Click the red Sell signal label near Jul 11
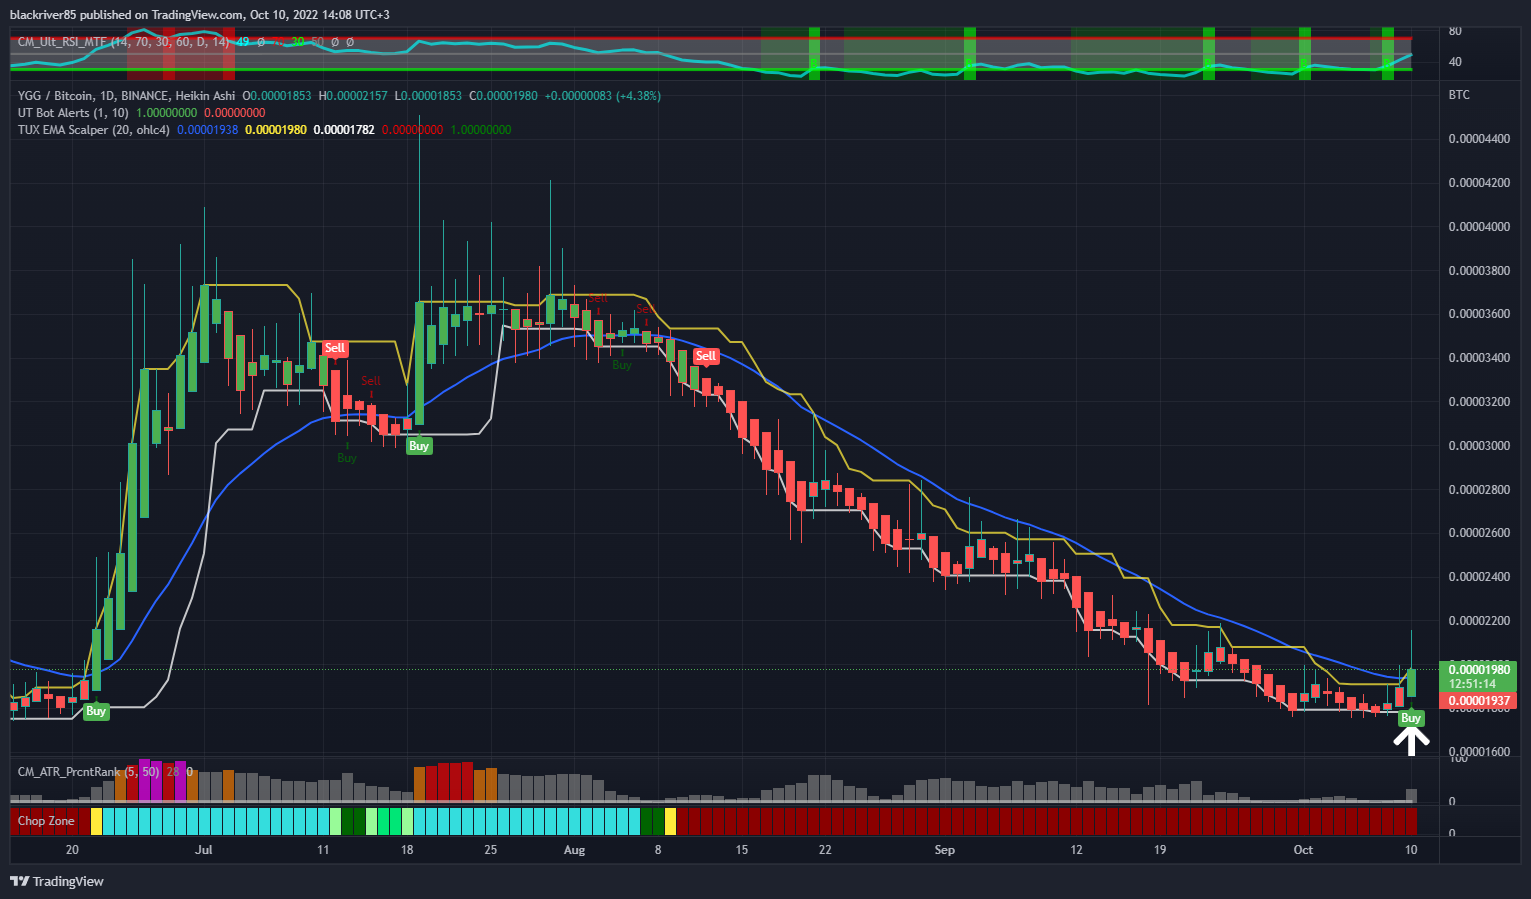1531x899 pixels. [x=335, y=348]
